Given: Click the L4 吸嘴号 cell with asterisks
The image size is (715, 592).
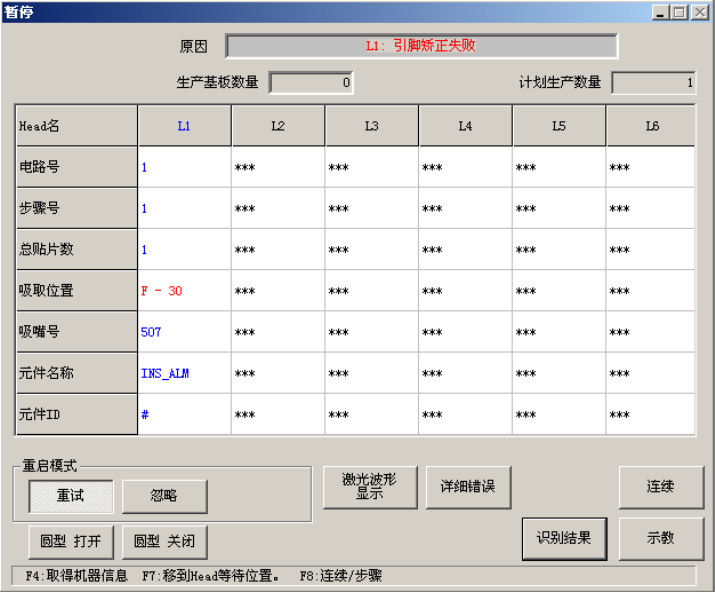Looking at the screenshot, I should (x=466, y=332).
